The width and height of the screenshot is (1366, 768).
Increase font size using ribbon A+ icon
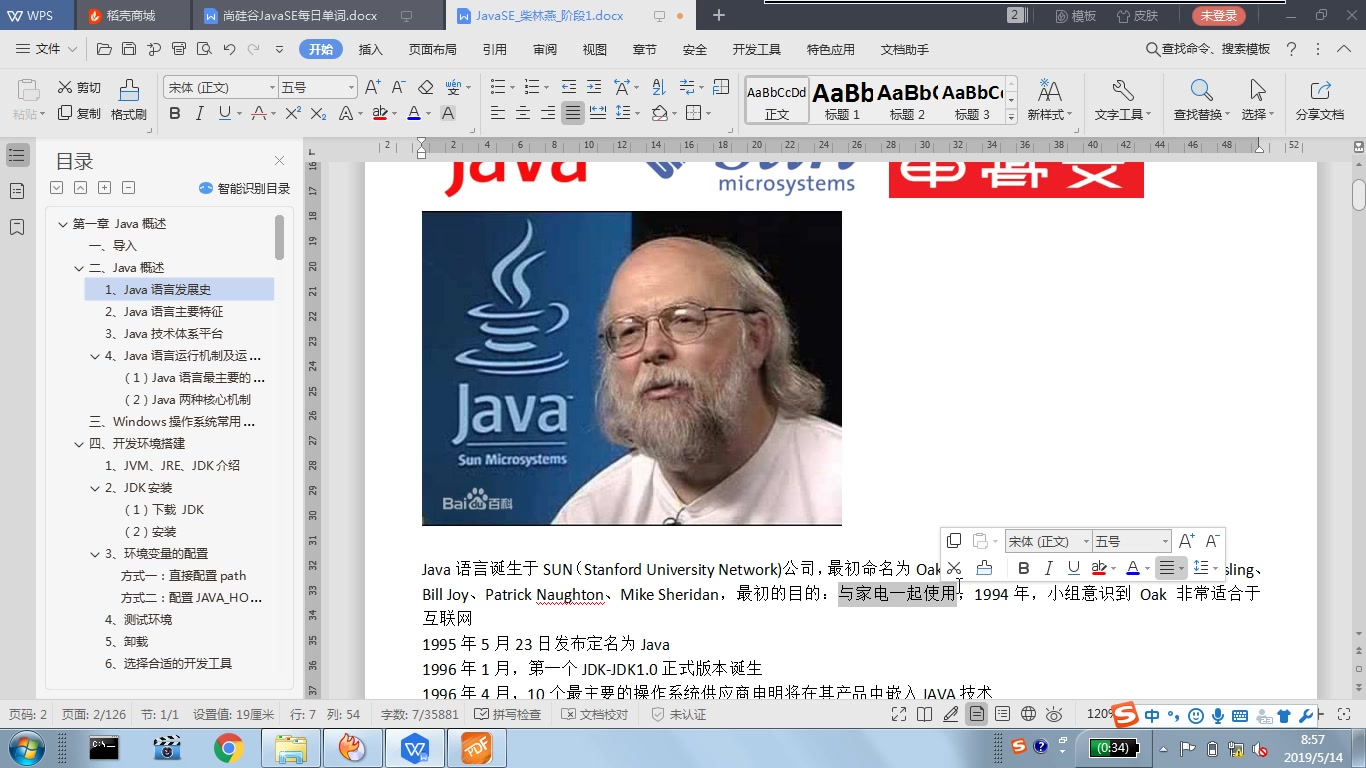pos(373,87)
